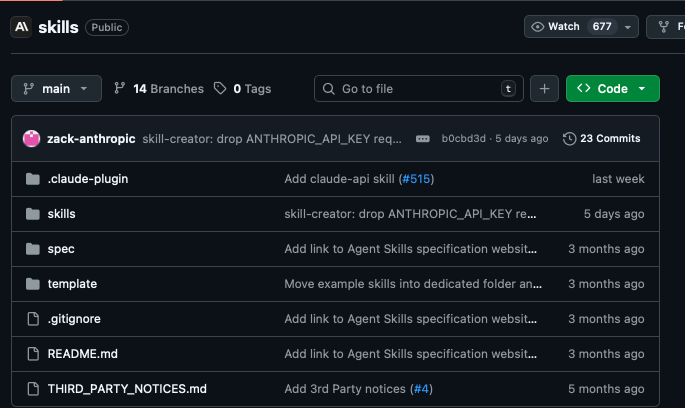Open pull request #515 link
This screenshot has height=408, width=685.
tap(416, 179)
